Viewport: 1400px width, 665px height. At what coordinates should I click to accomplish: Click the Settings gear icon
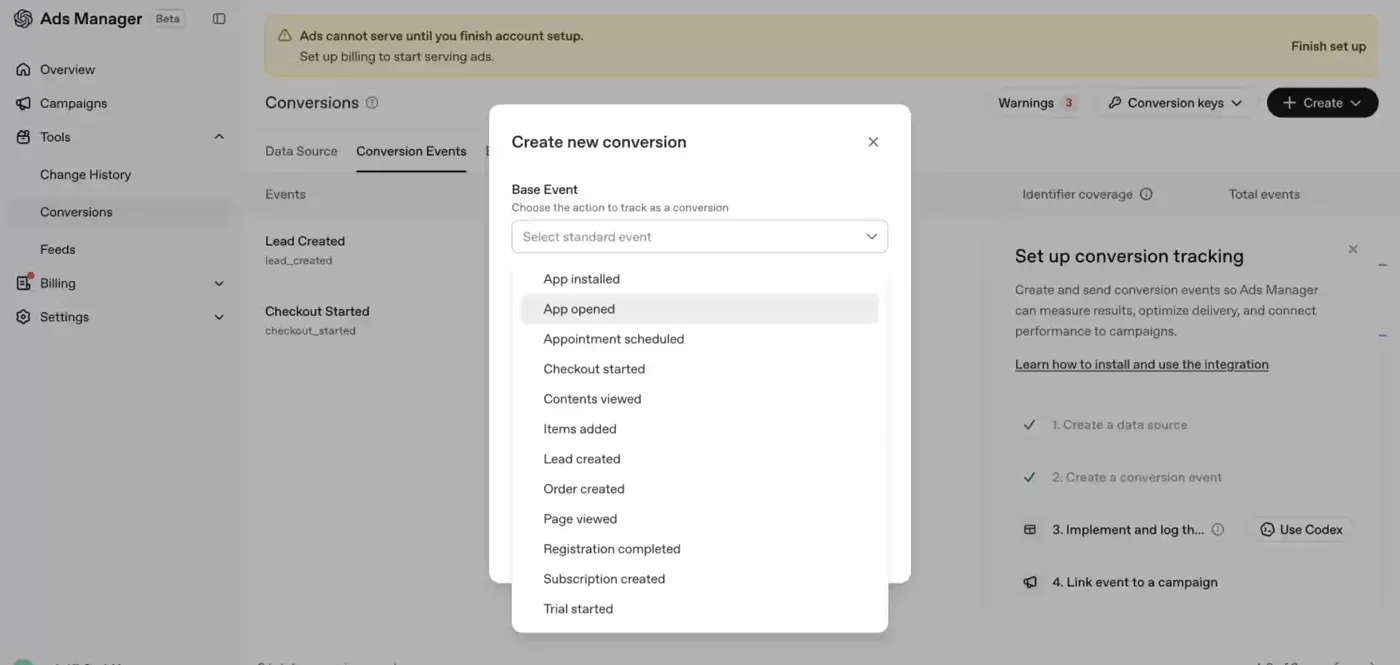pos(23,317)
